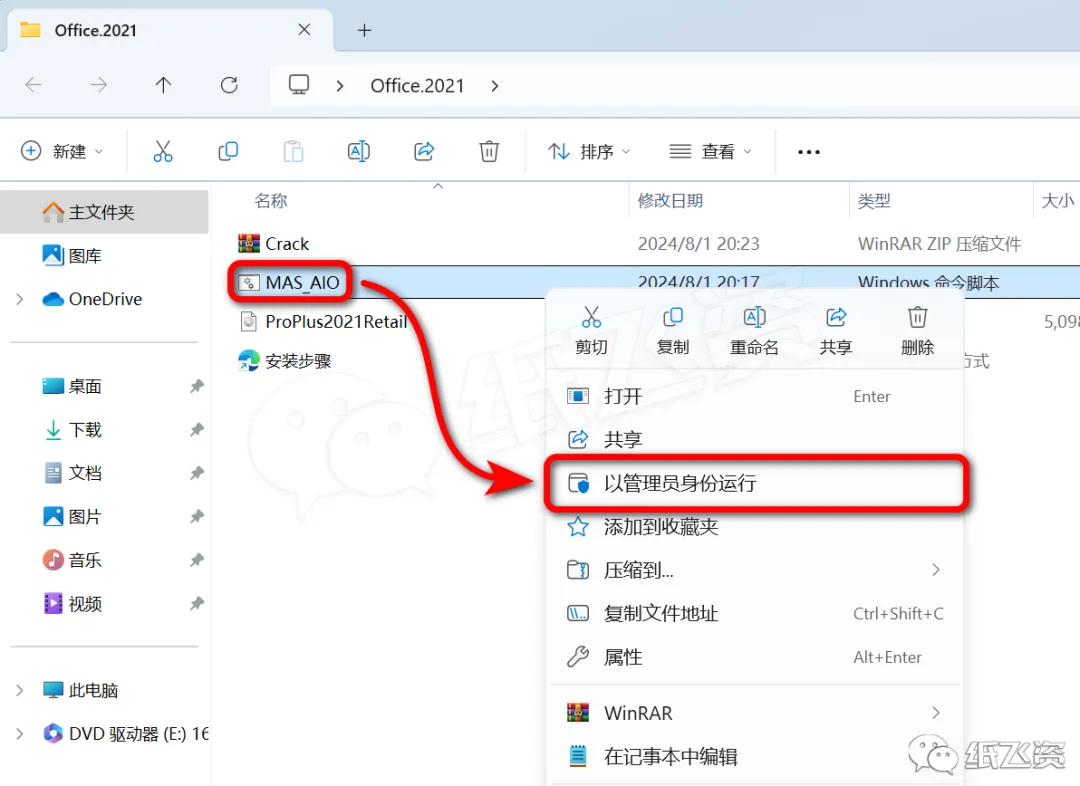Viewport: 1080px width, 786px height.
Task: Click 共享 icon at context menu top
Action: [x=836, y=331]
